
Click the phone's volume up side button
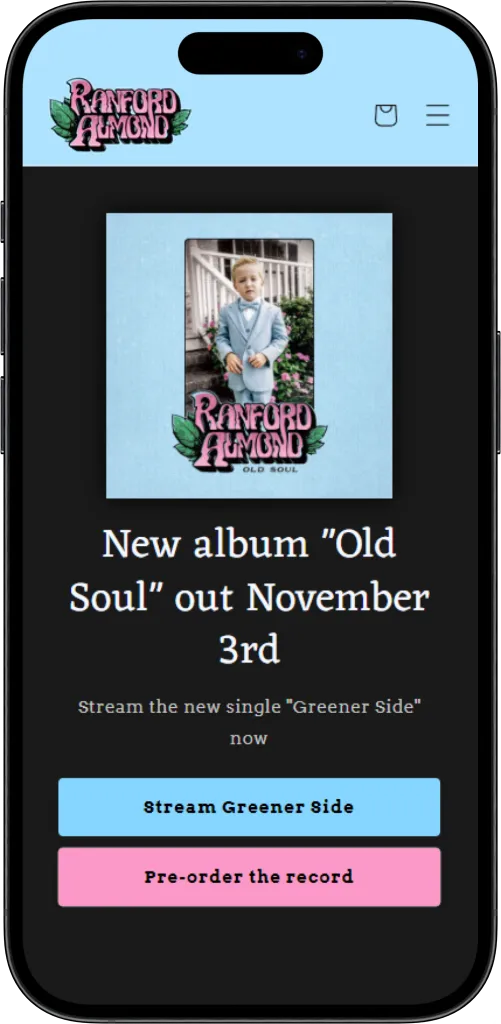pyautogui.click(x=3, y=315)
